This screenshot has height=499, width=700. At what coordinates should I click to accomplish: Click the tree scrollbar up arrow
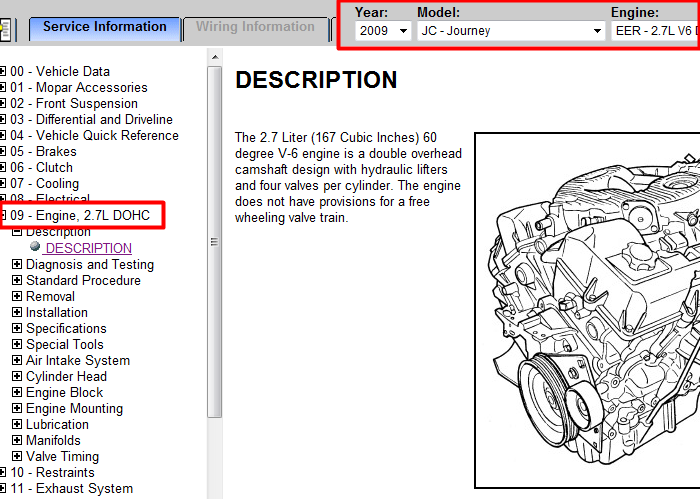pos(215,57)
